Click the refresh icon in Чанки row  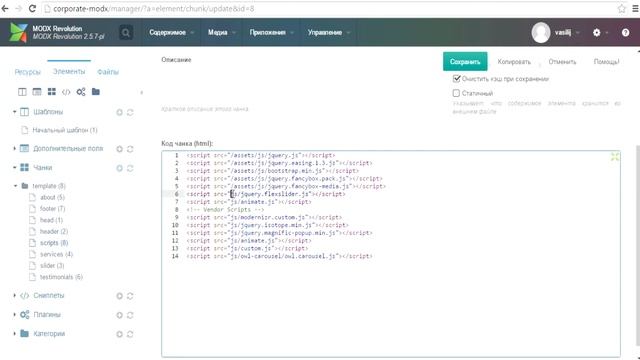tap(130, 168)
